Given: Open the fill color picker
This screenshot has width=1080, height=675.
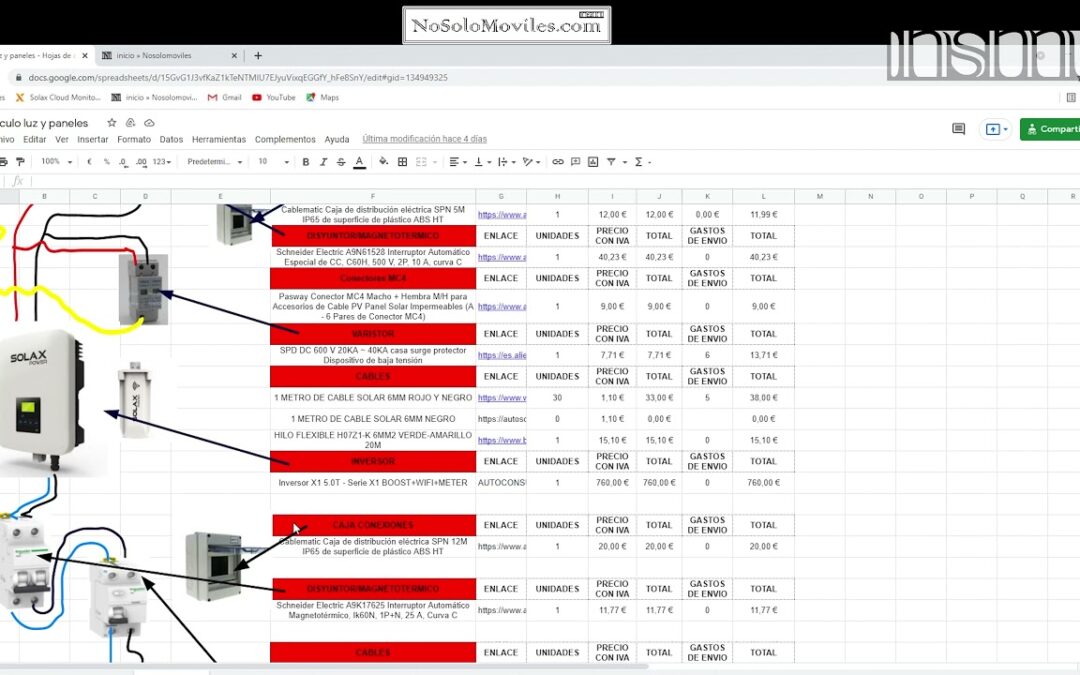Looking at the screenshot, I should [x=384, y=162].
